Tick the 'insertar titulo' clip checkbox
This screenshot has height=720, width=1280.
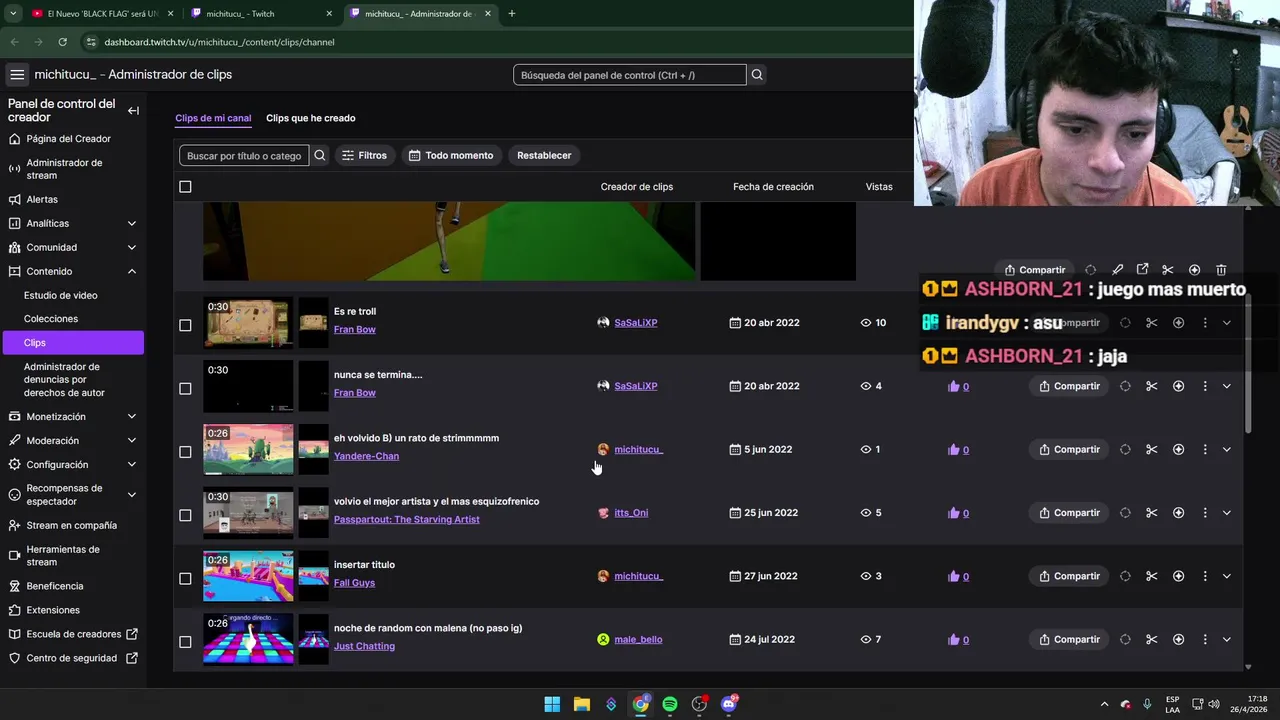[185, 578]
